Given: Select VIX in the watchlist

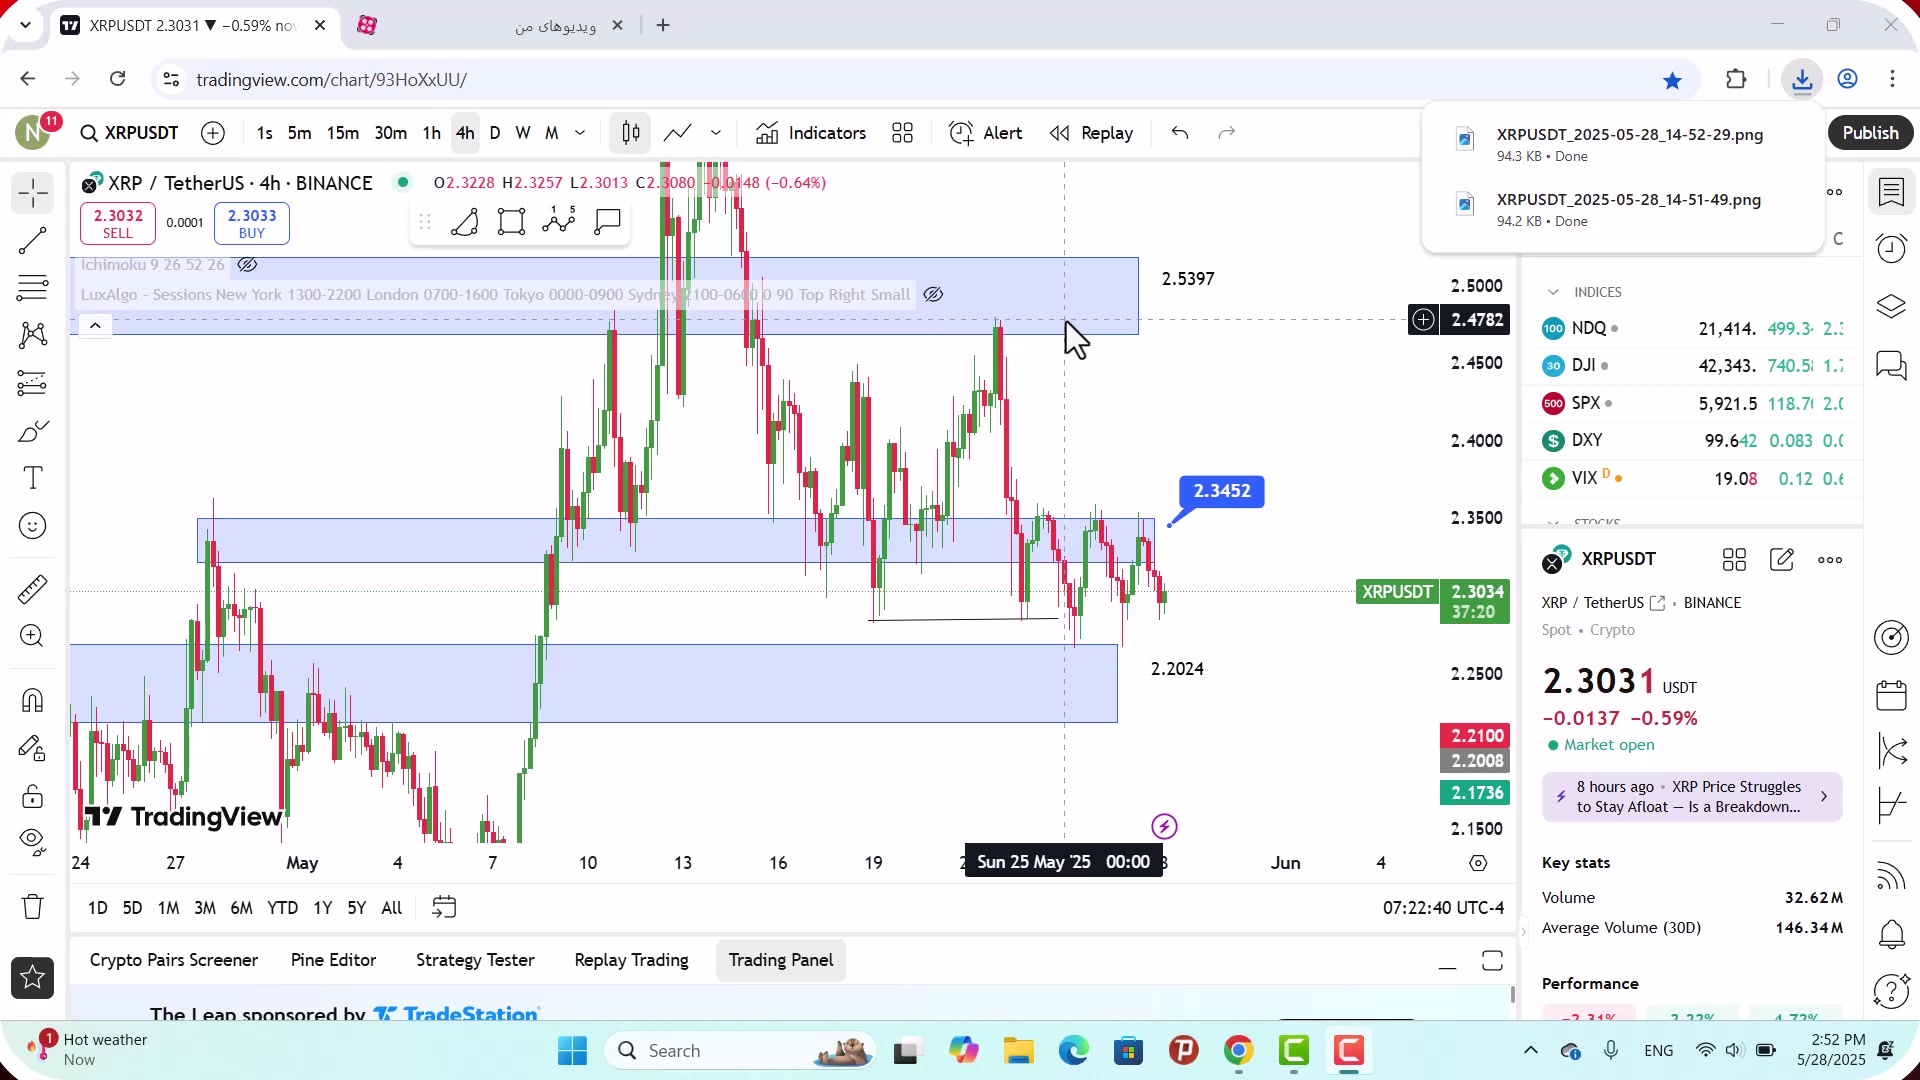Looking at the screenshot, I should 1692,478.
